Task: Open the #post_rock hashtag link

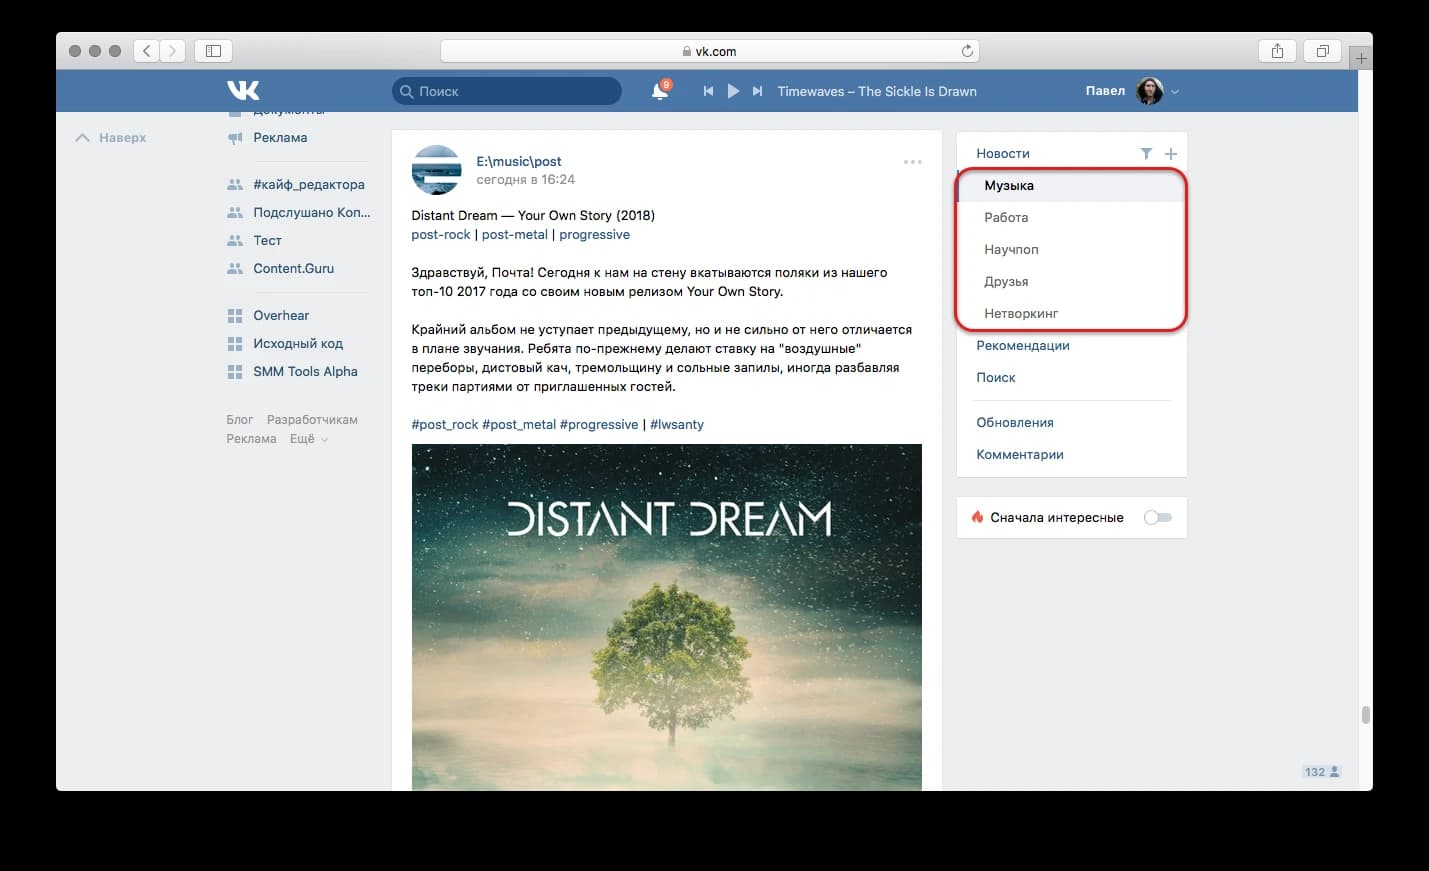Action: 445,424
